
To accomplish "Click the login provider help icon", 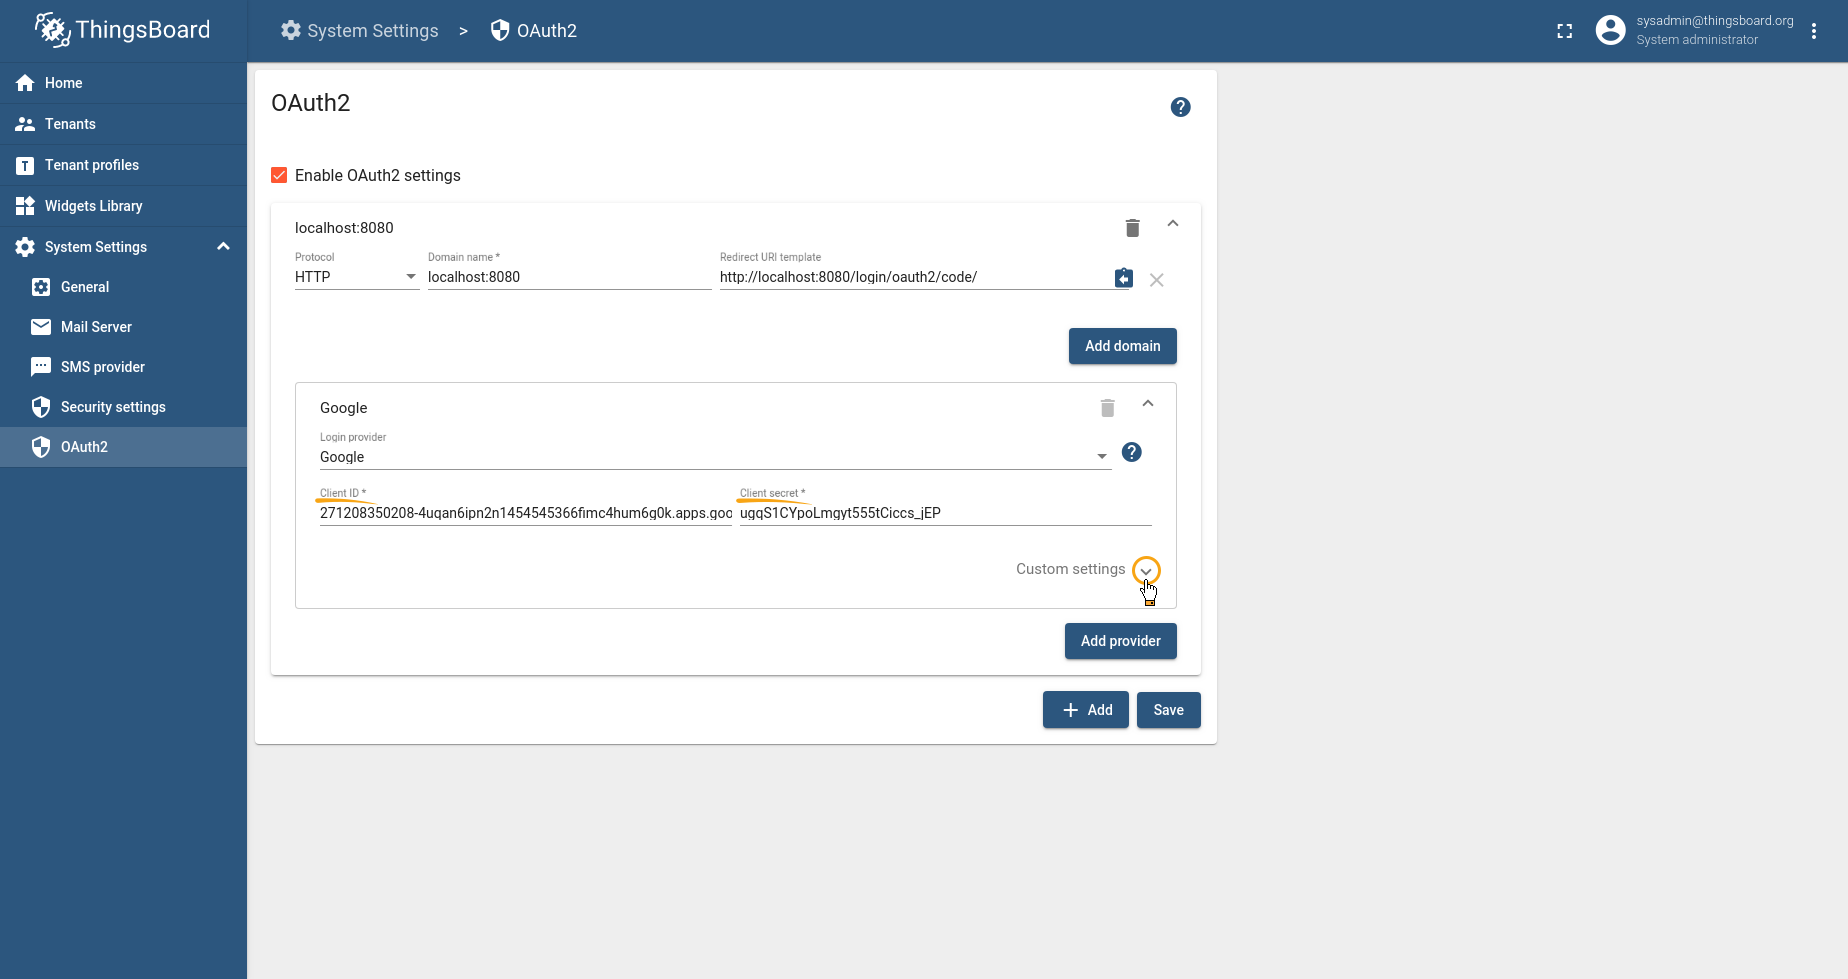I will (1132, 452).
